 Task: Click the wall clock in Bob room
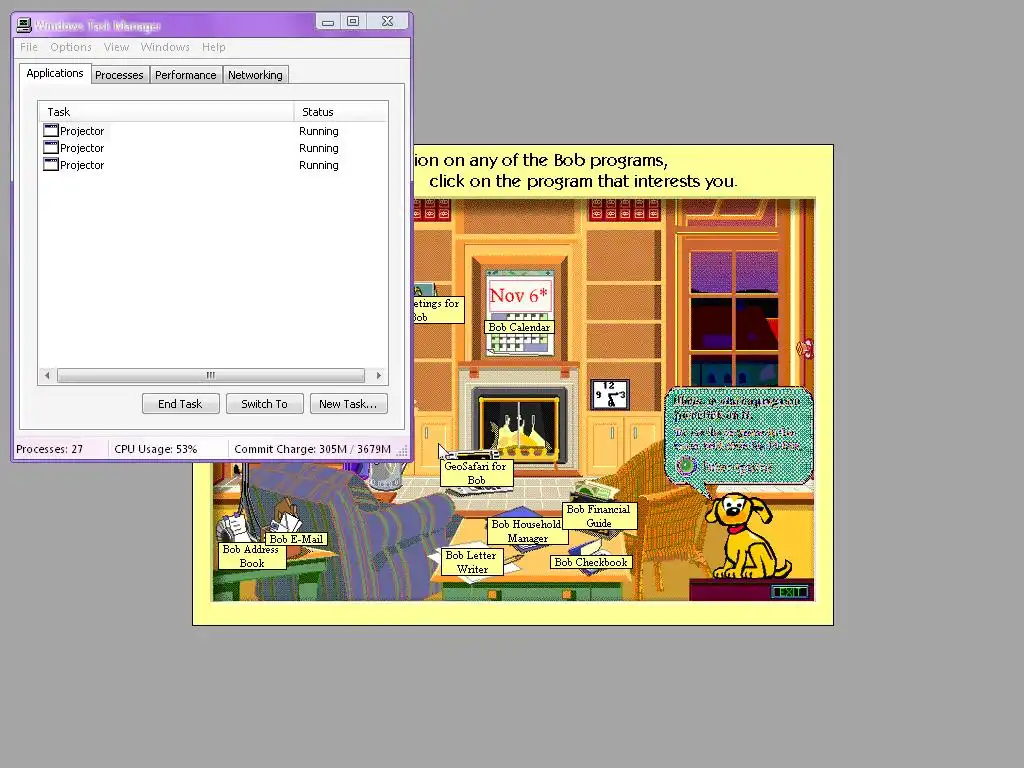tap(609, 395)
